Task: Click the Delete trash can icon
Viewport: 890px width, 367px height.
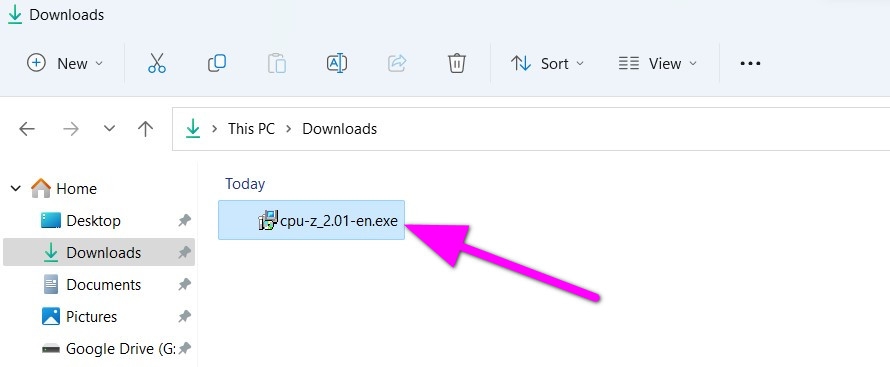Action: pos(457,63)
